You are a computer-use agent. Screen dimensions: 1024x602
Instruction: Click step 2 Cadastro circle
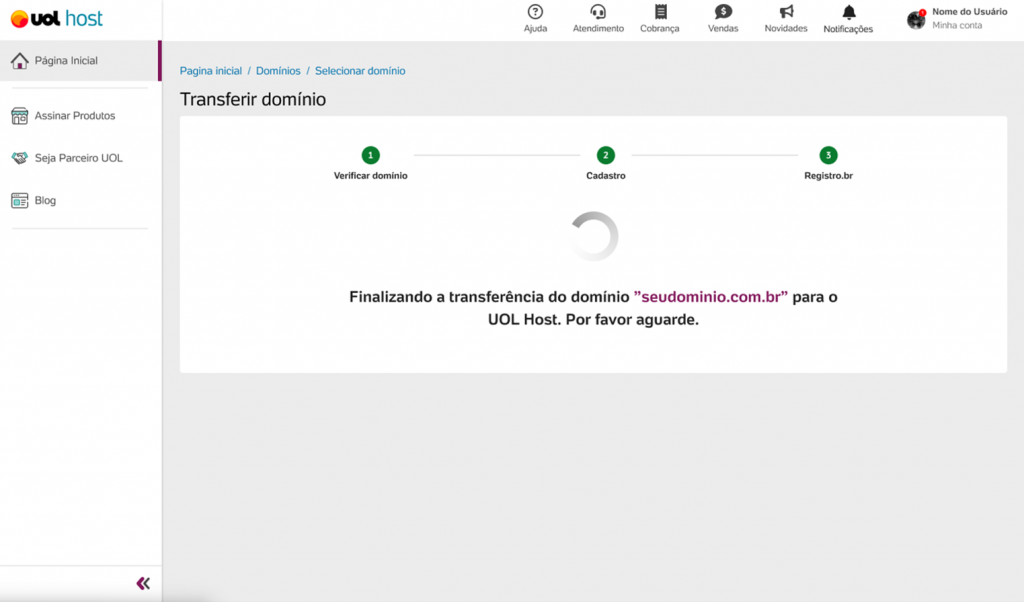(606, 155)
